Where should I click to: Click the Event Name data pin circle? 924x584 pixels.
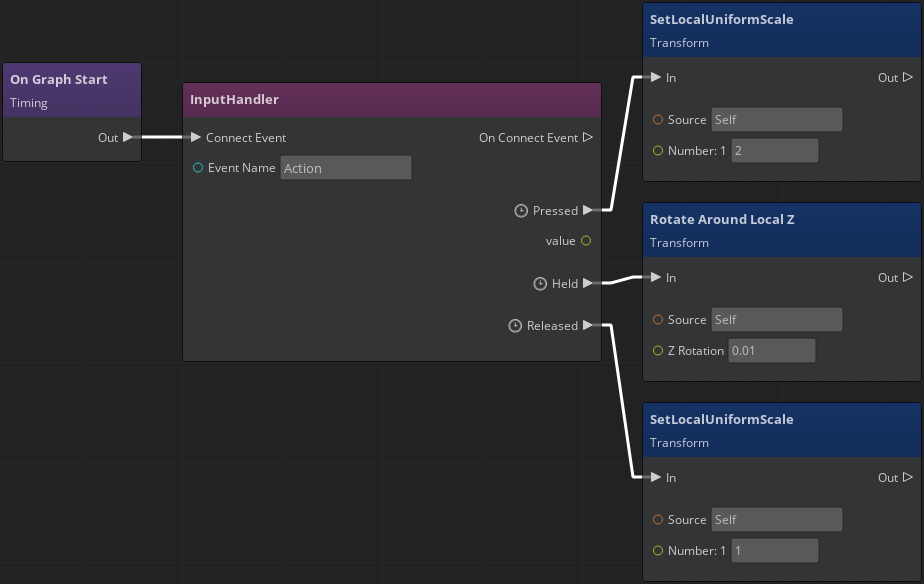(x=197, y=167)
